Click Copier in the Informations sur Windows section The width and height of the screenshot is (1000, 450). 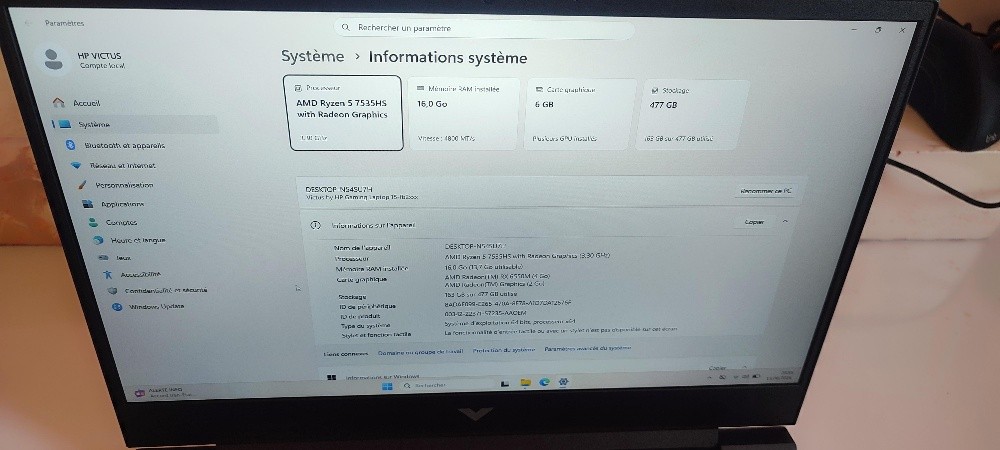(717, 368)
